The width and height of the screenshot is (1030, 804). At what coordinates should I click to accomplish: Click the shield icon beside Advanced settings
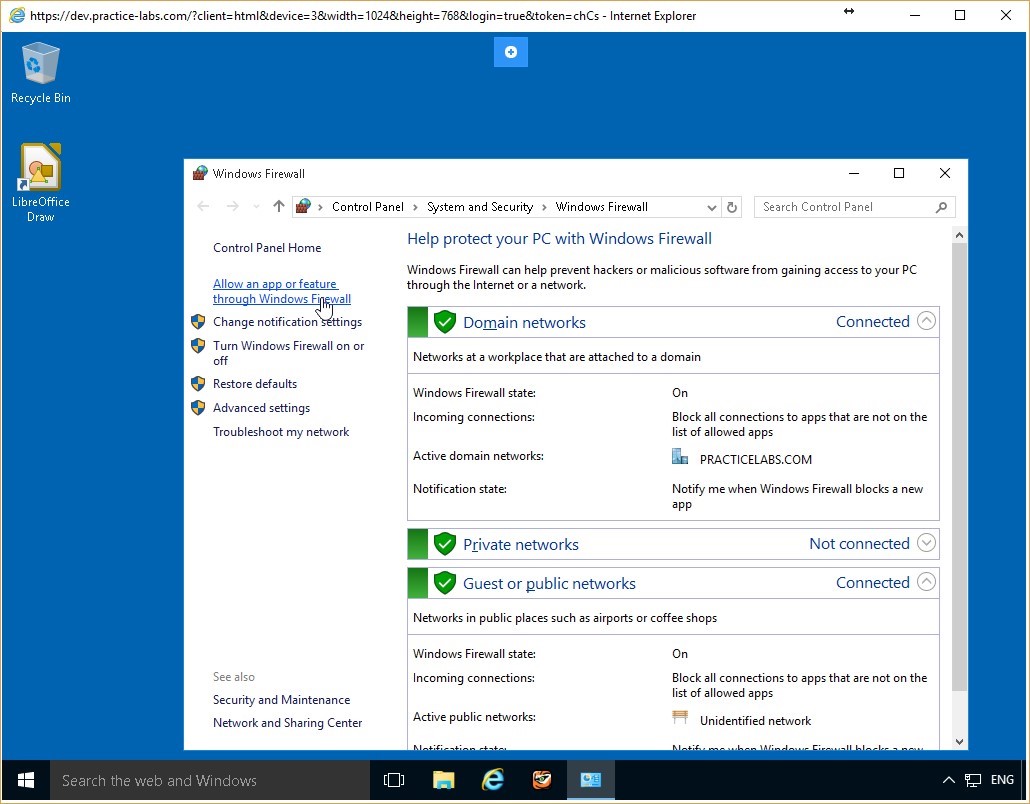pyautogui.click(x=197, y=407)
